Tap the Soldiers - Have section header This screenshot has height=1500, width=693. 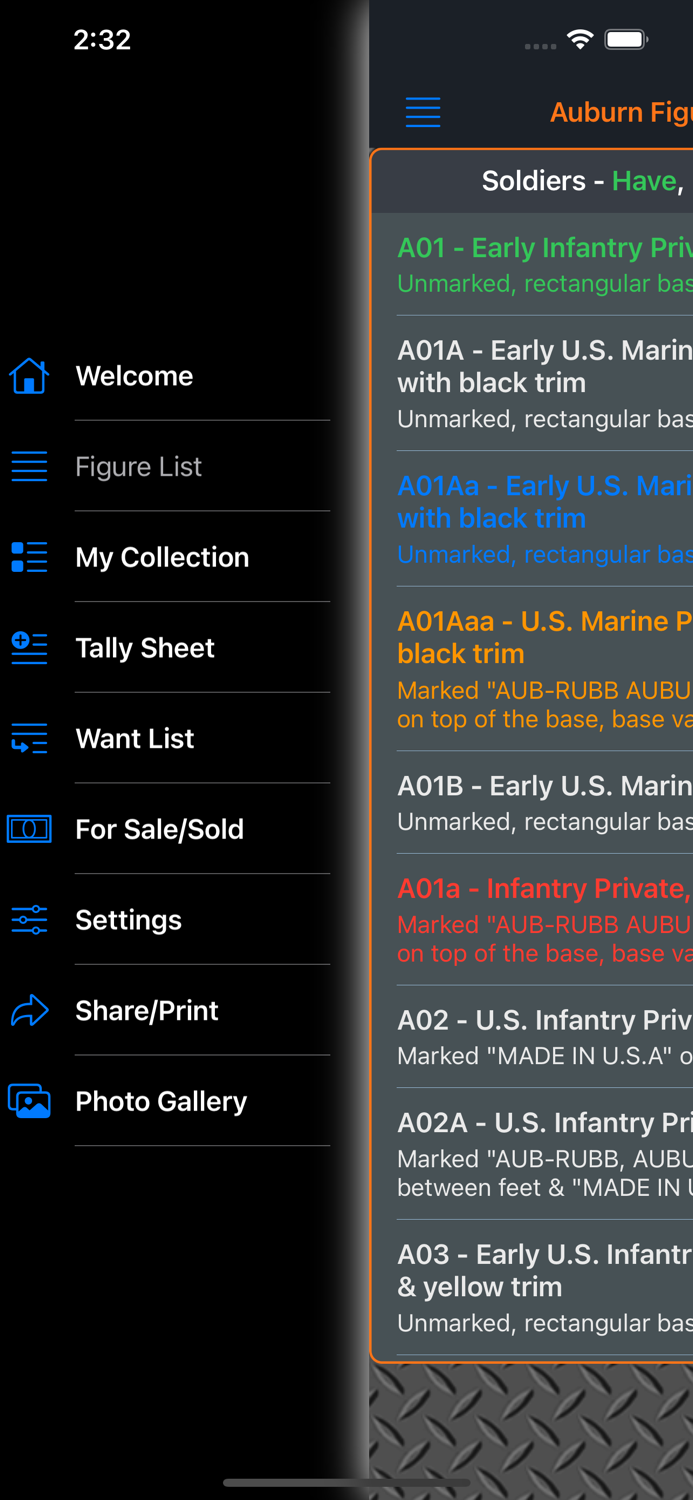(533, 181)
